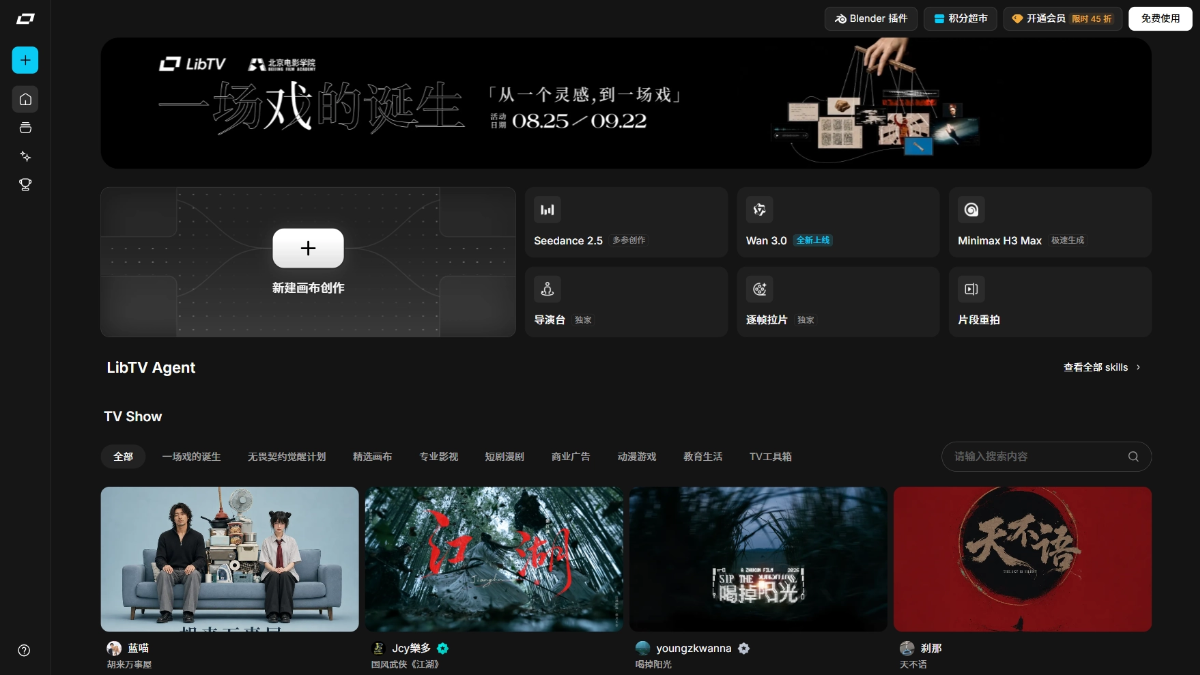Click the cyan plus button in sidebar
The width and height of the screenshot is (1200, 675).
[25, 60]
